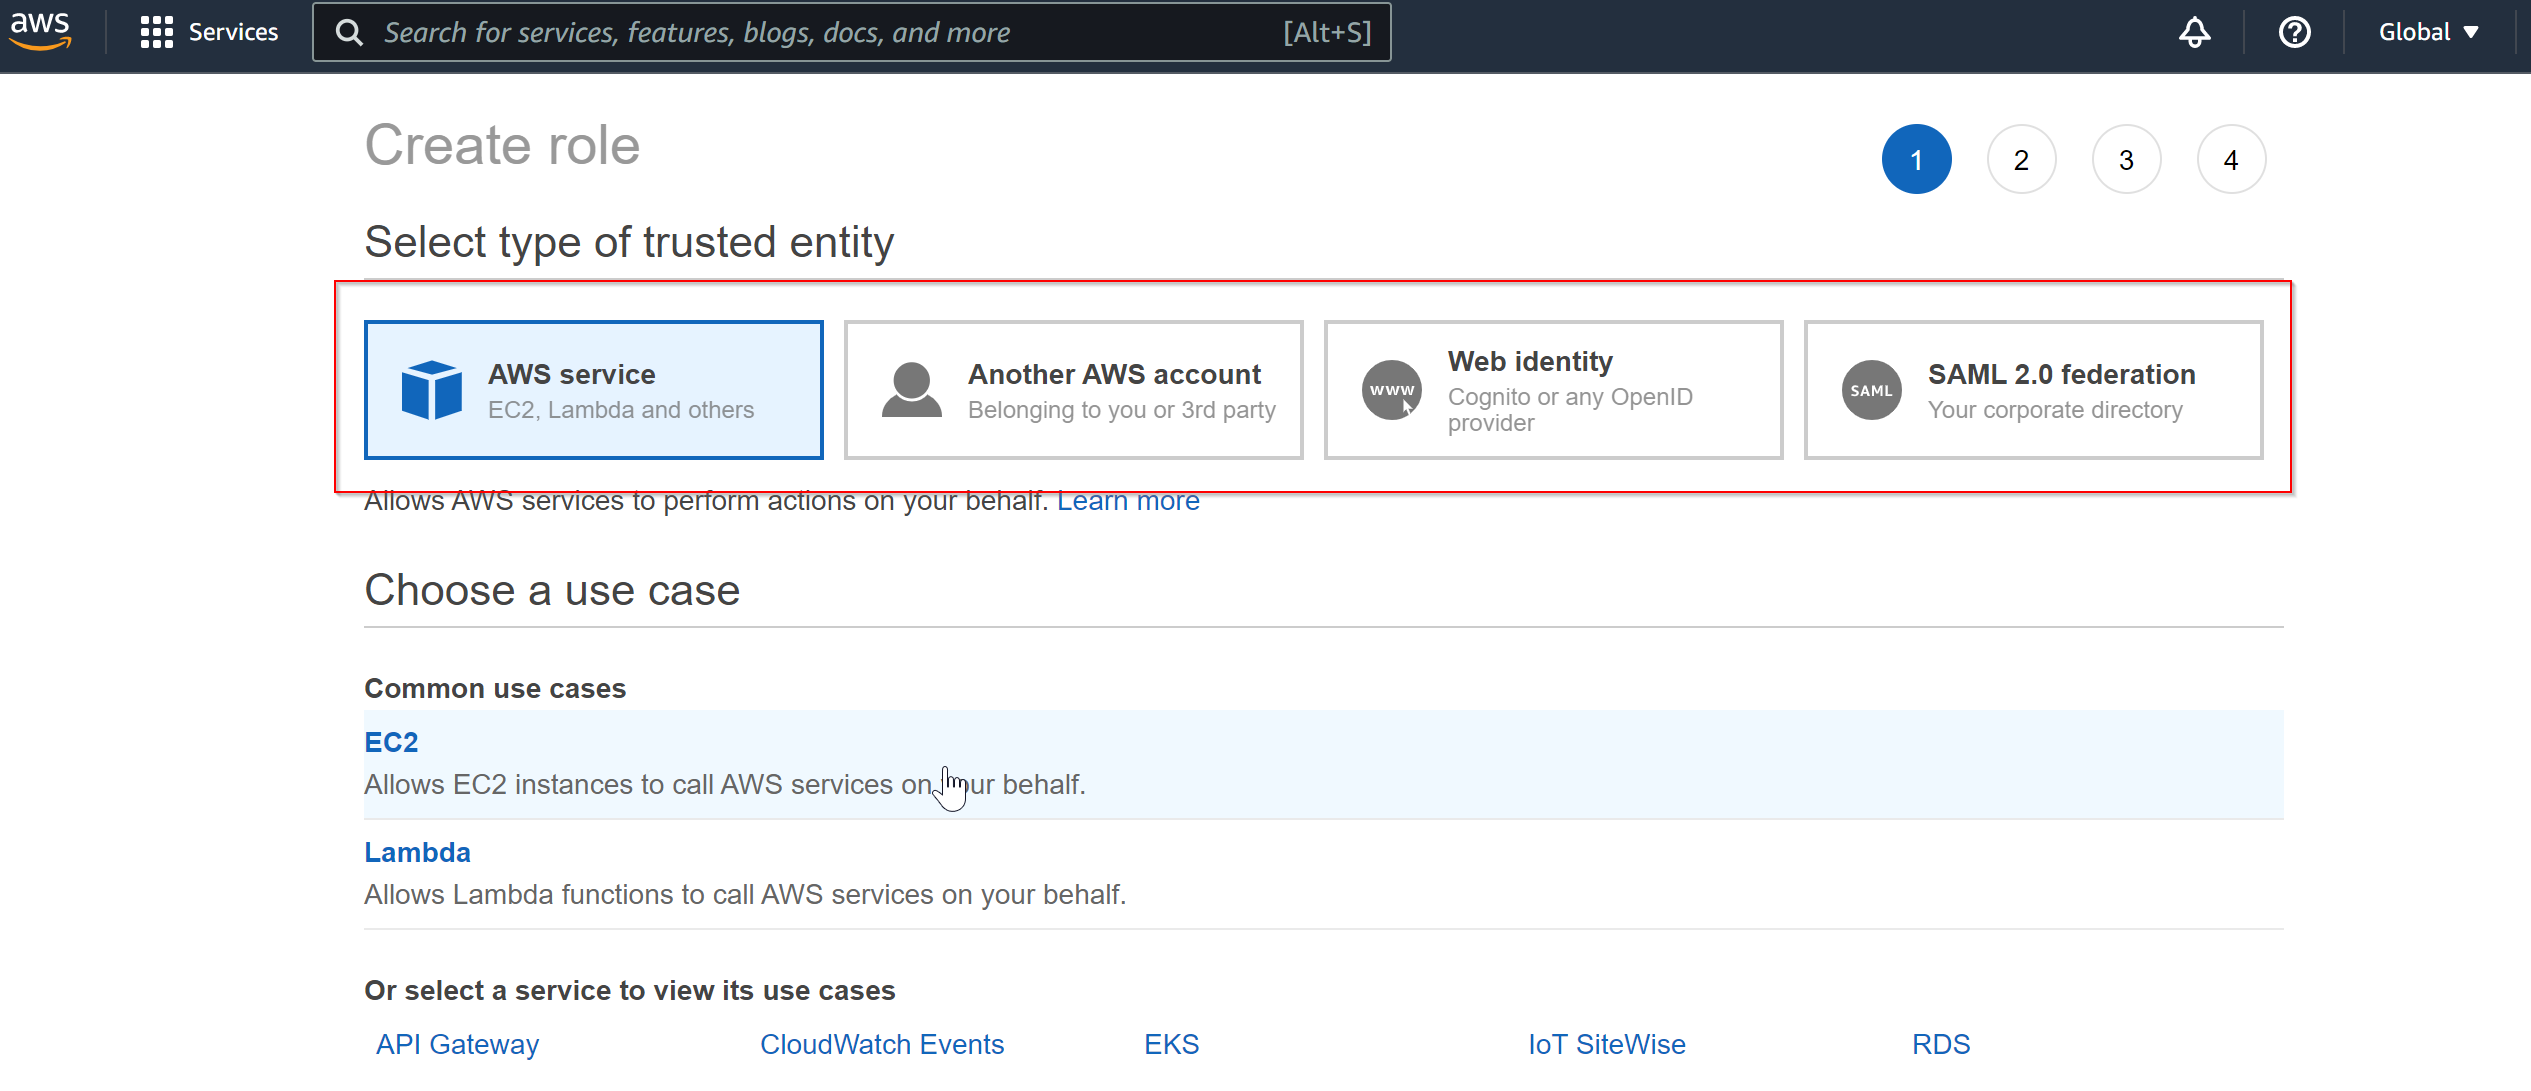The height and width of the screenshot is (1091, 2531).
Task: Select the EKS service
Action: pyautogui.click(x=1171, y=1044)
